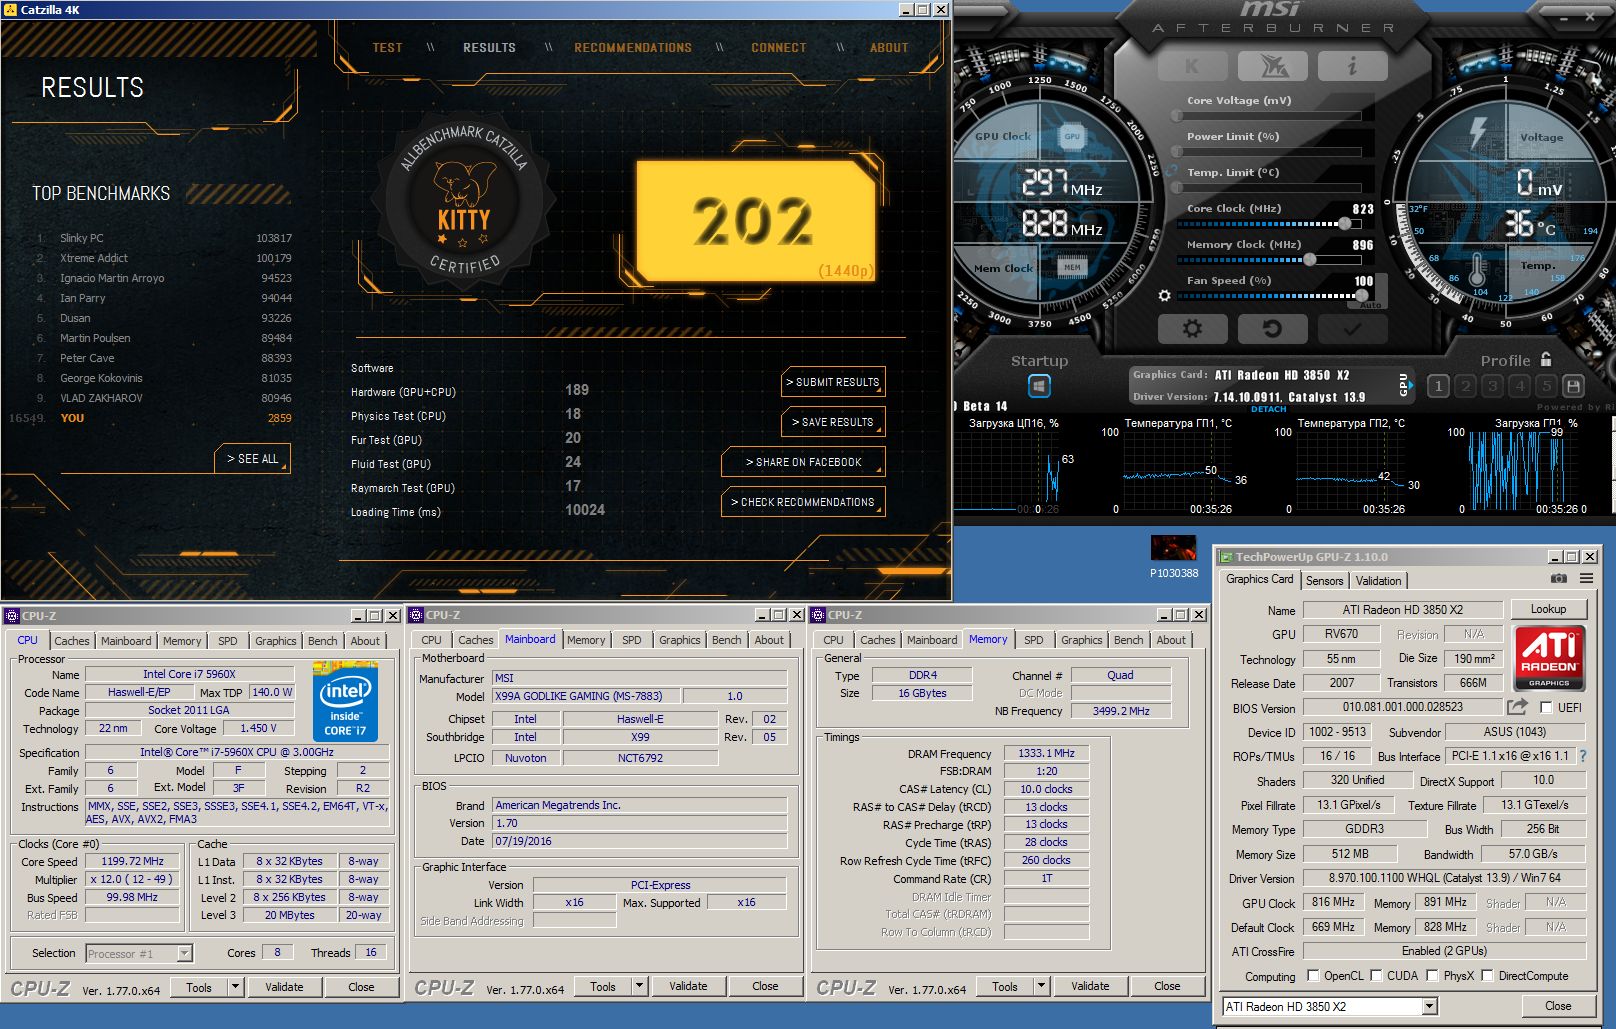Open the Processor #1 selection dropdown in CPU-Z

tap(139, 953)
